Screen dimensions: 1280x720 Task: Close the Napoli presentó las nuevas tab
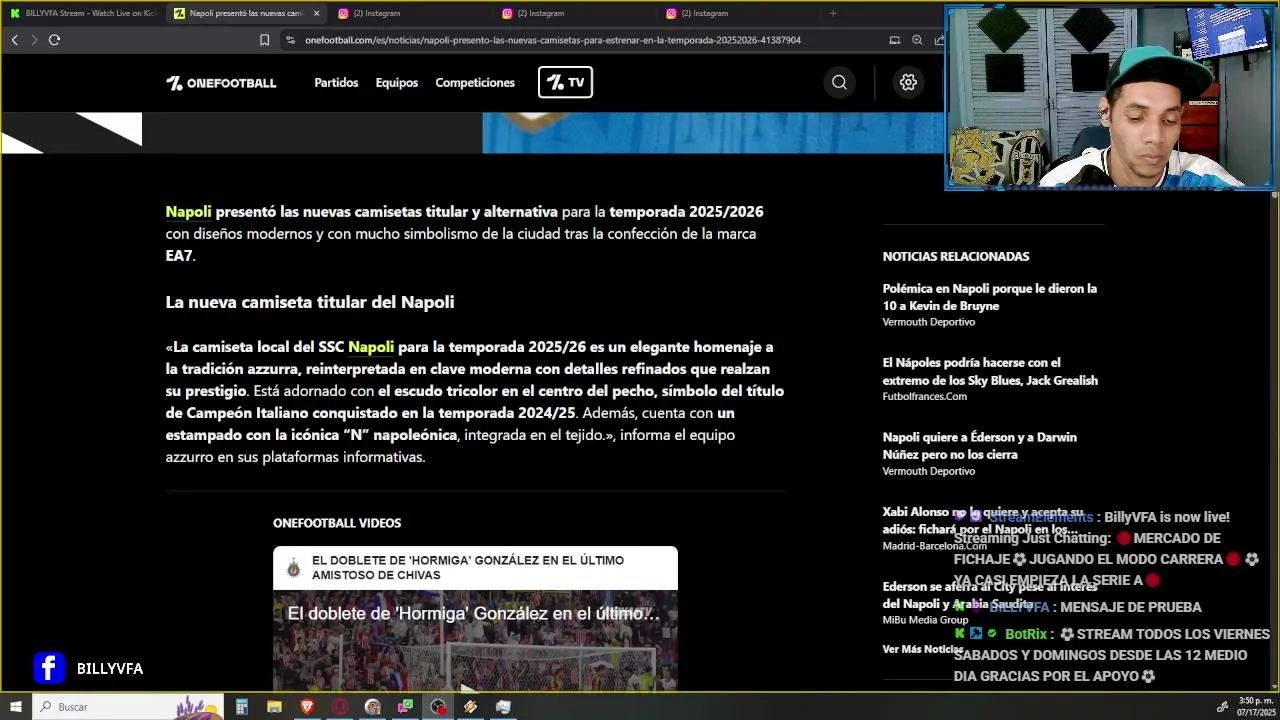click(x=316, y=13)
